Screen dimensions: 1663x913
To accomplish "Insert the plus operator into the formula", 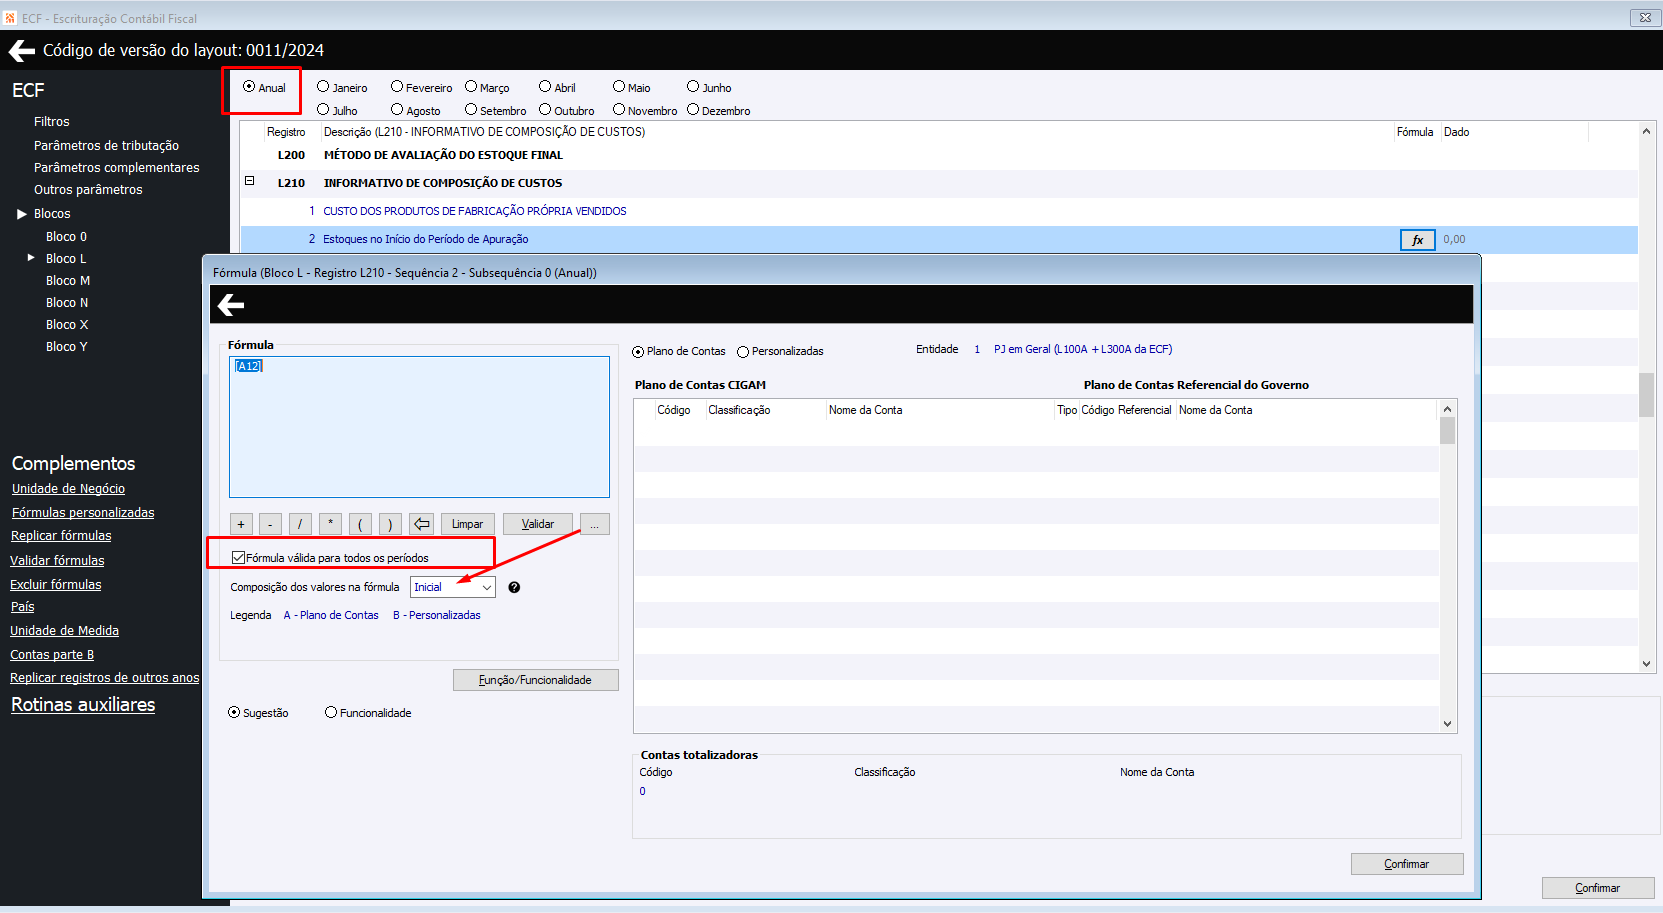I will pos(241,524).
